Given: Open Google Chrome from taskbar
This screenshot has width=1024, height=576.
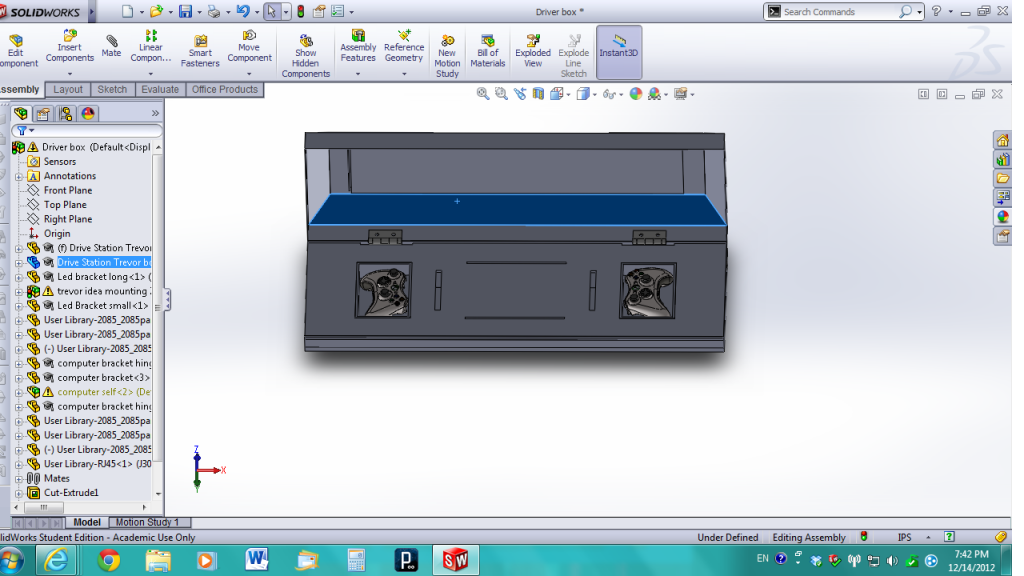Looking at the screenshot, I should (109, 560).
